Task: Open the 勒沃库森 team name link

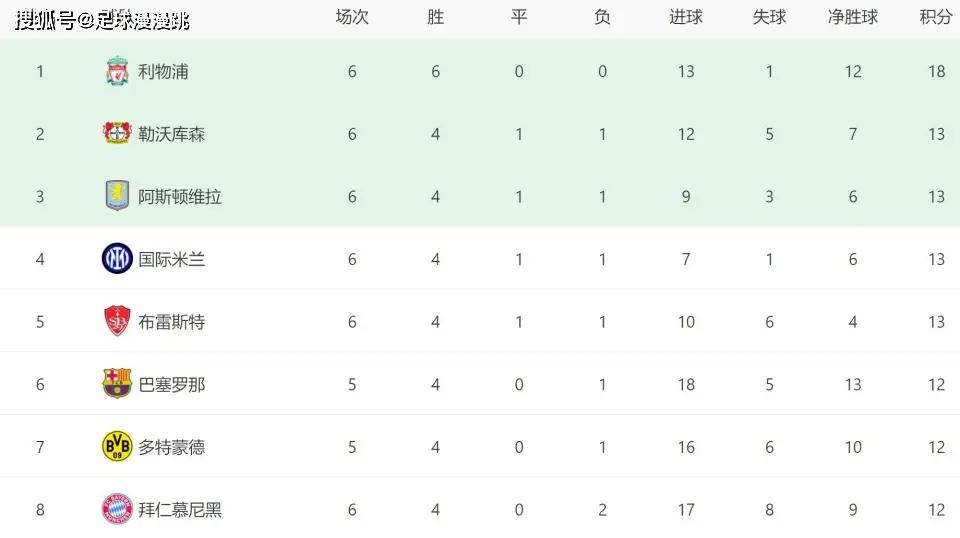Action: (171, 134)
